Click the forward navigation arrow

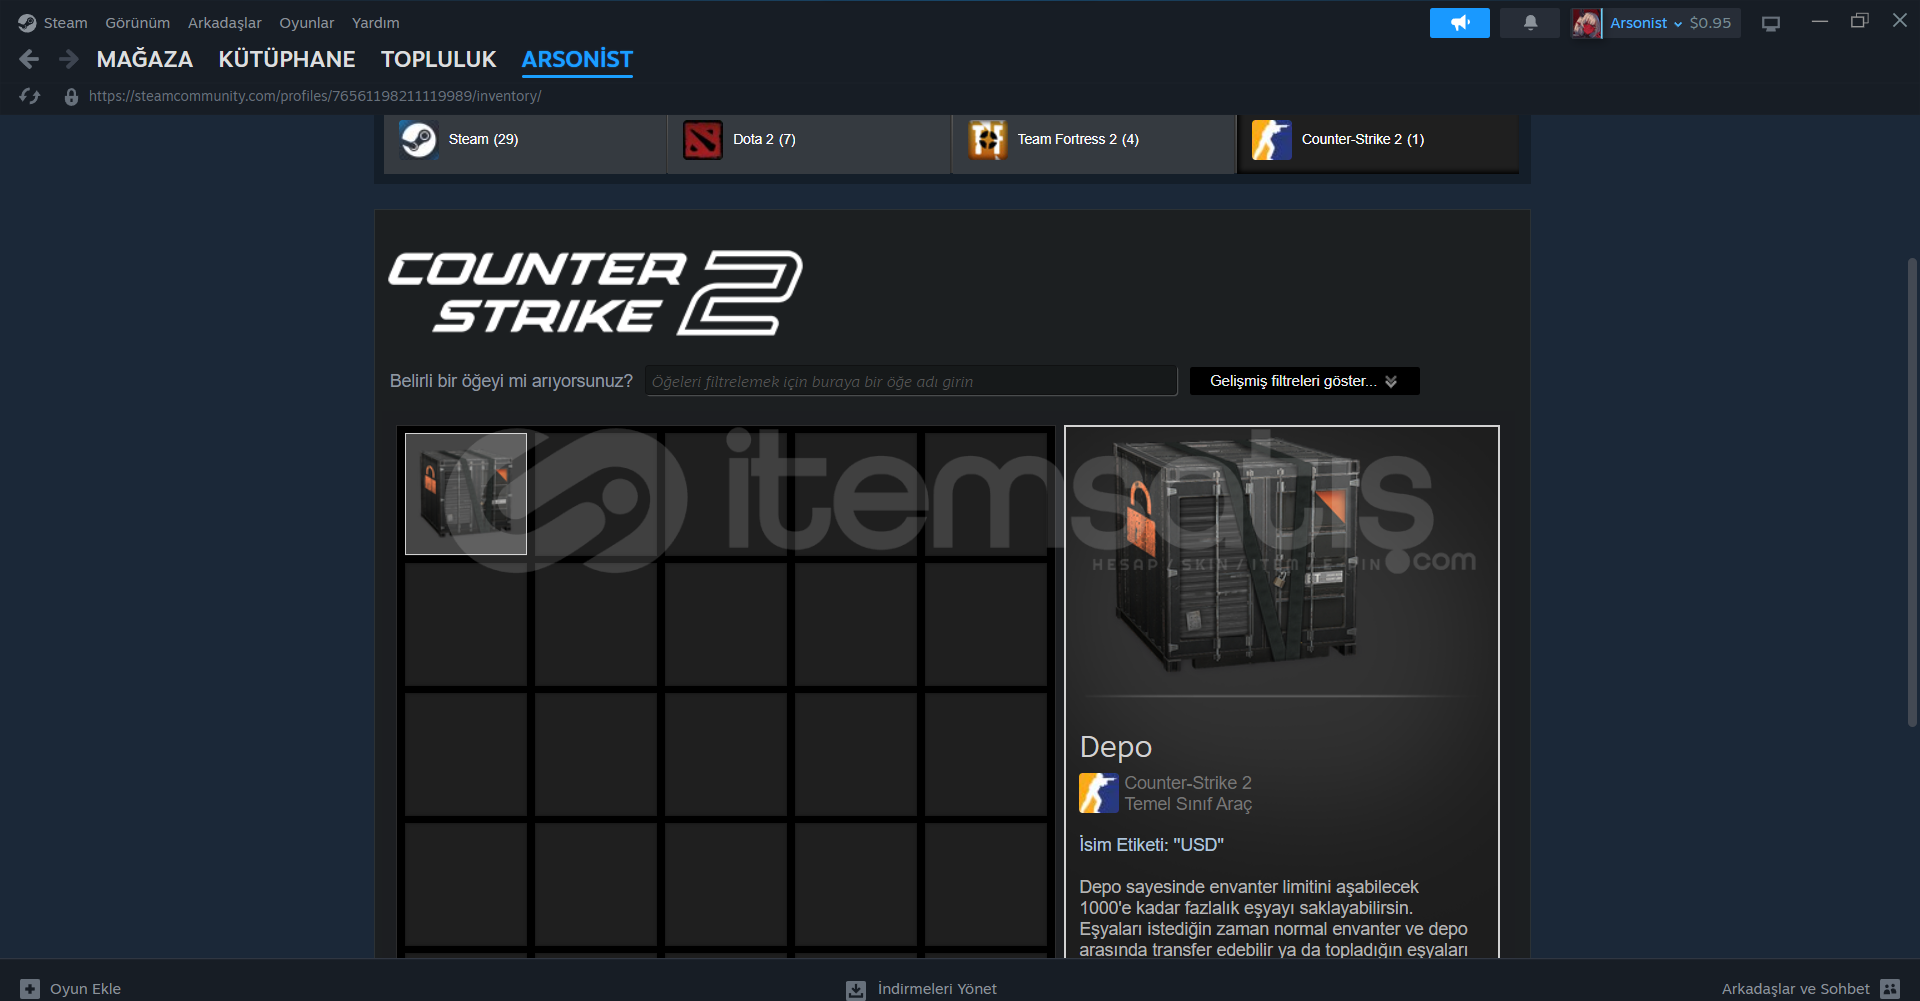pyautogui.click(x=68, y=59)
